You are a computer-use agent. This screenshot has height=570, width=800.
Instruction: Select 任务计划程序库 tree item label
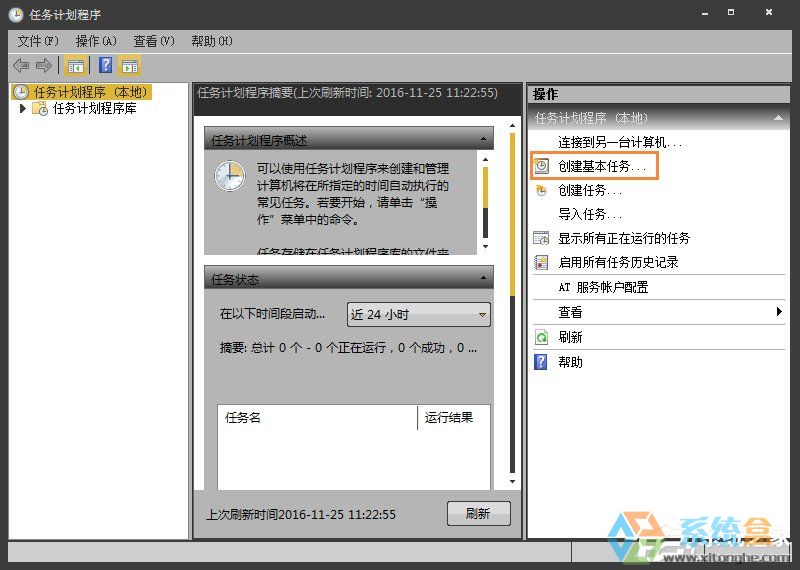pos(95,108)
